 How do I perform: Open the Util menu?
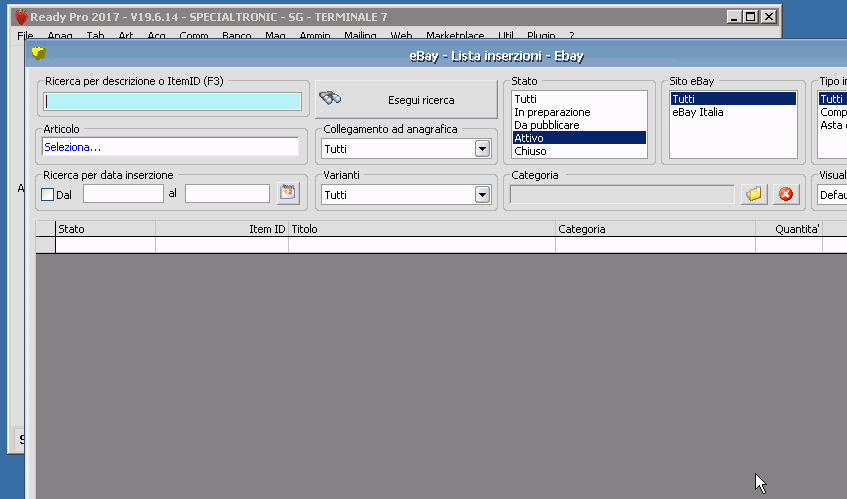click(506, 36)
